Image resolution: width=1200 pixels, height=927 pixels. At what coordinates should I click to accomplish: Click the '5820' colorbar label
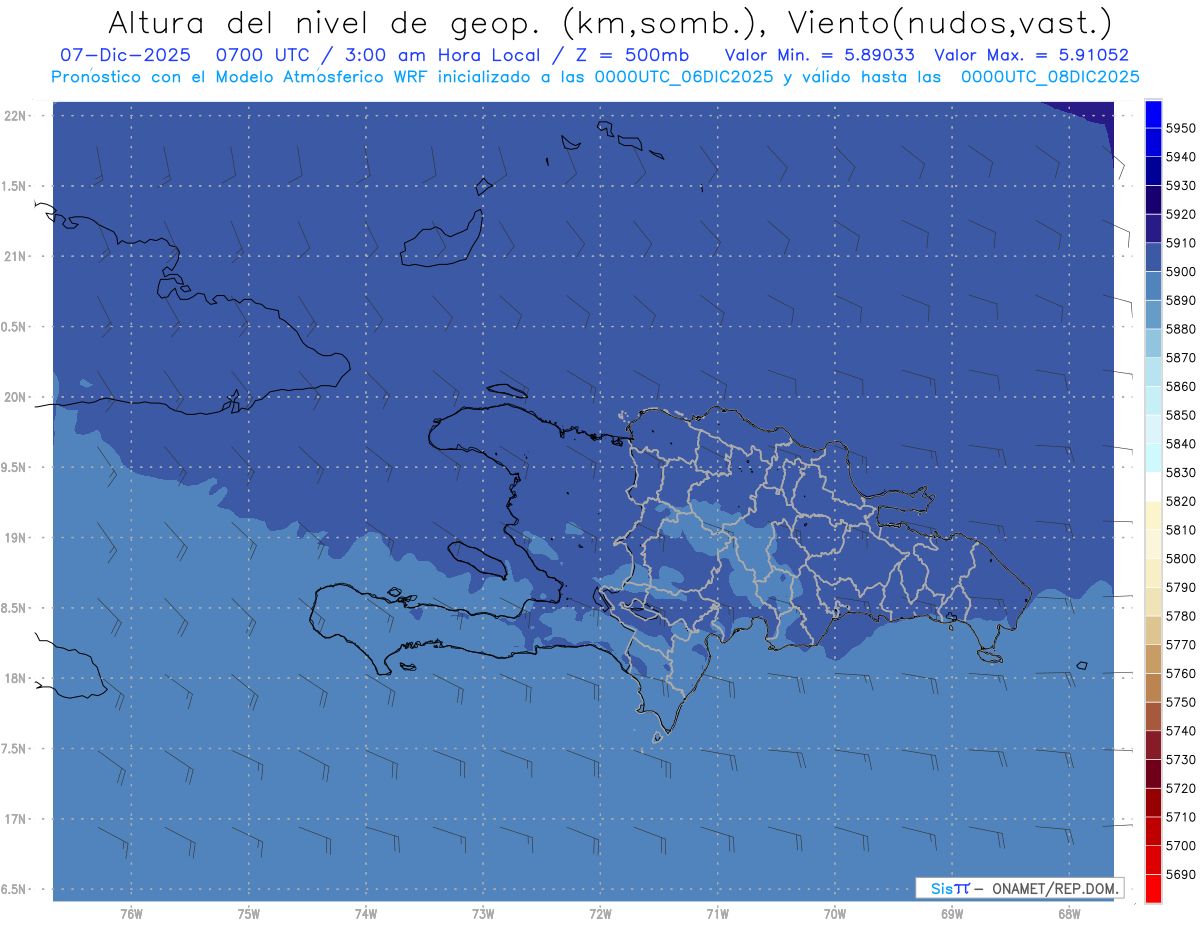click(x=1181, y=501)
